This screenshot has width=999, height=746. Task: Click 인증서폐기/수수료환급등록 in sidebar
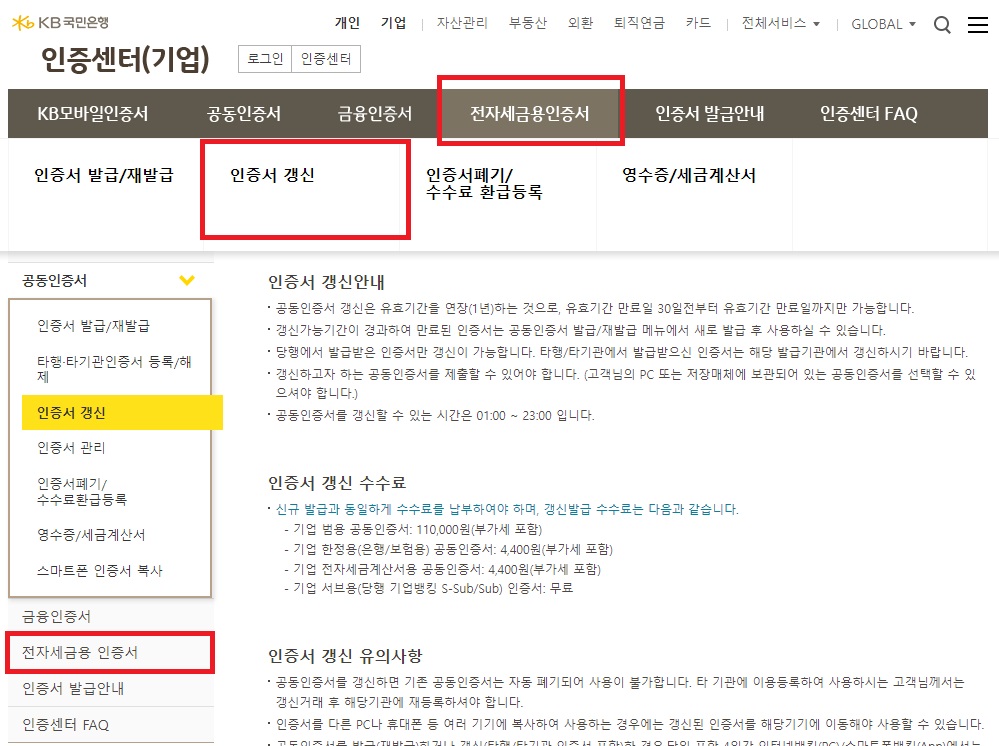(x=82, y=491)
